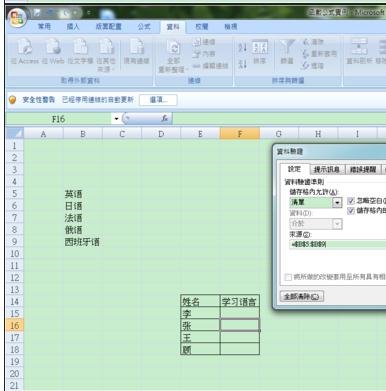
Task: Select empty cell F17 beside 王
Action: tap(240, 337)
